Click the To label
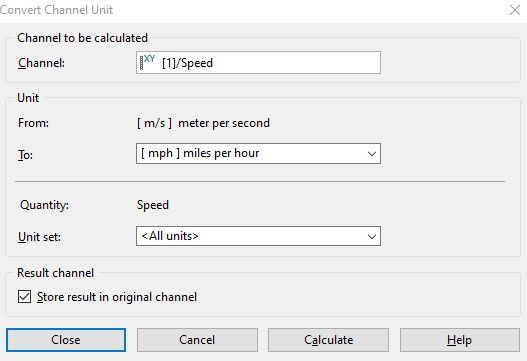Viewport: 527px width, 361px height. click(25, 155)
